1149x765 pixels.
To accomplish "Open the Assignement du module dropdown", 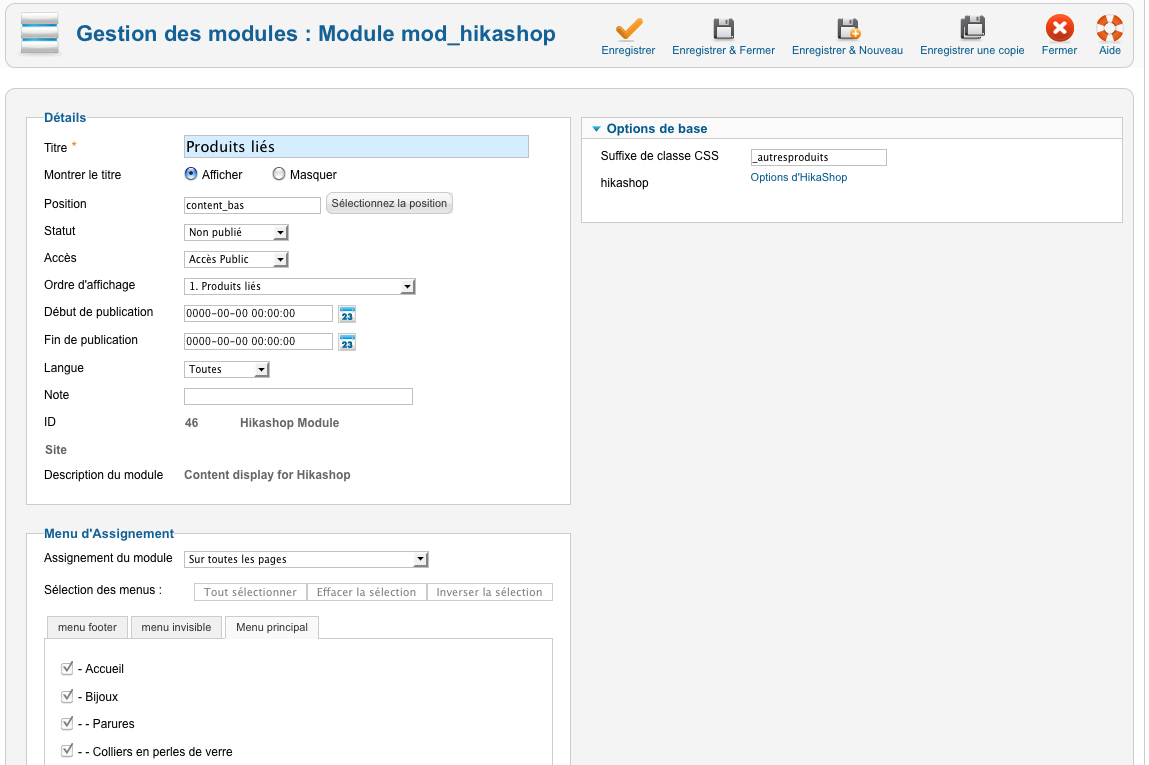I will tap(306, 559).
